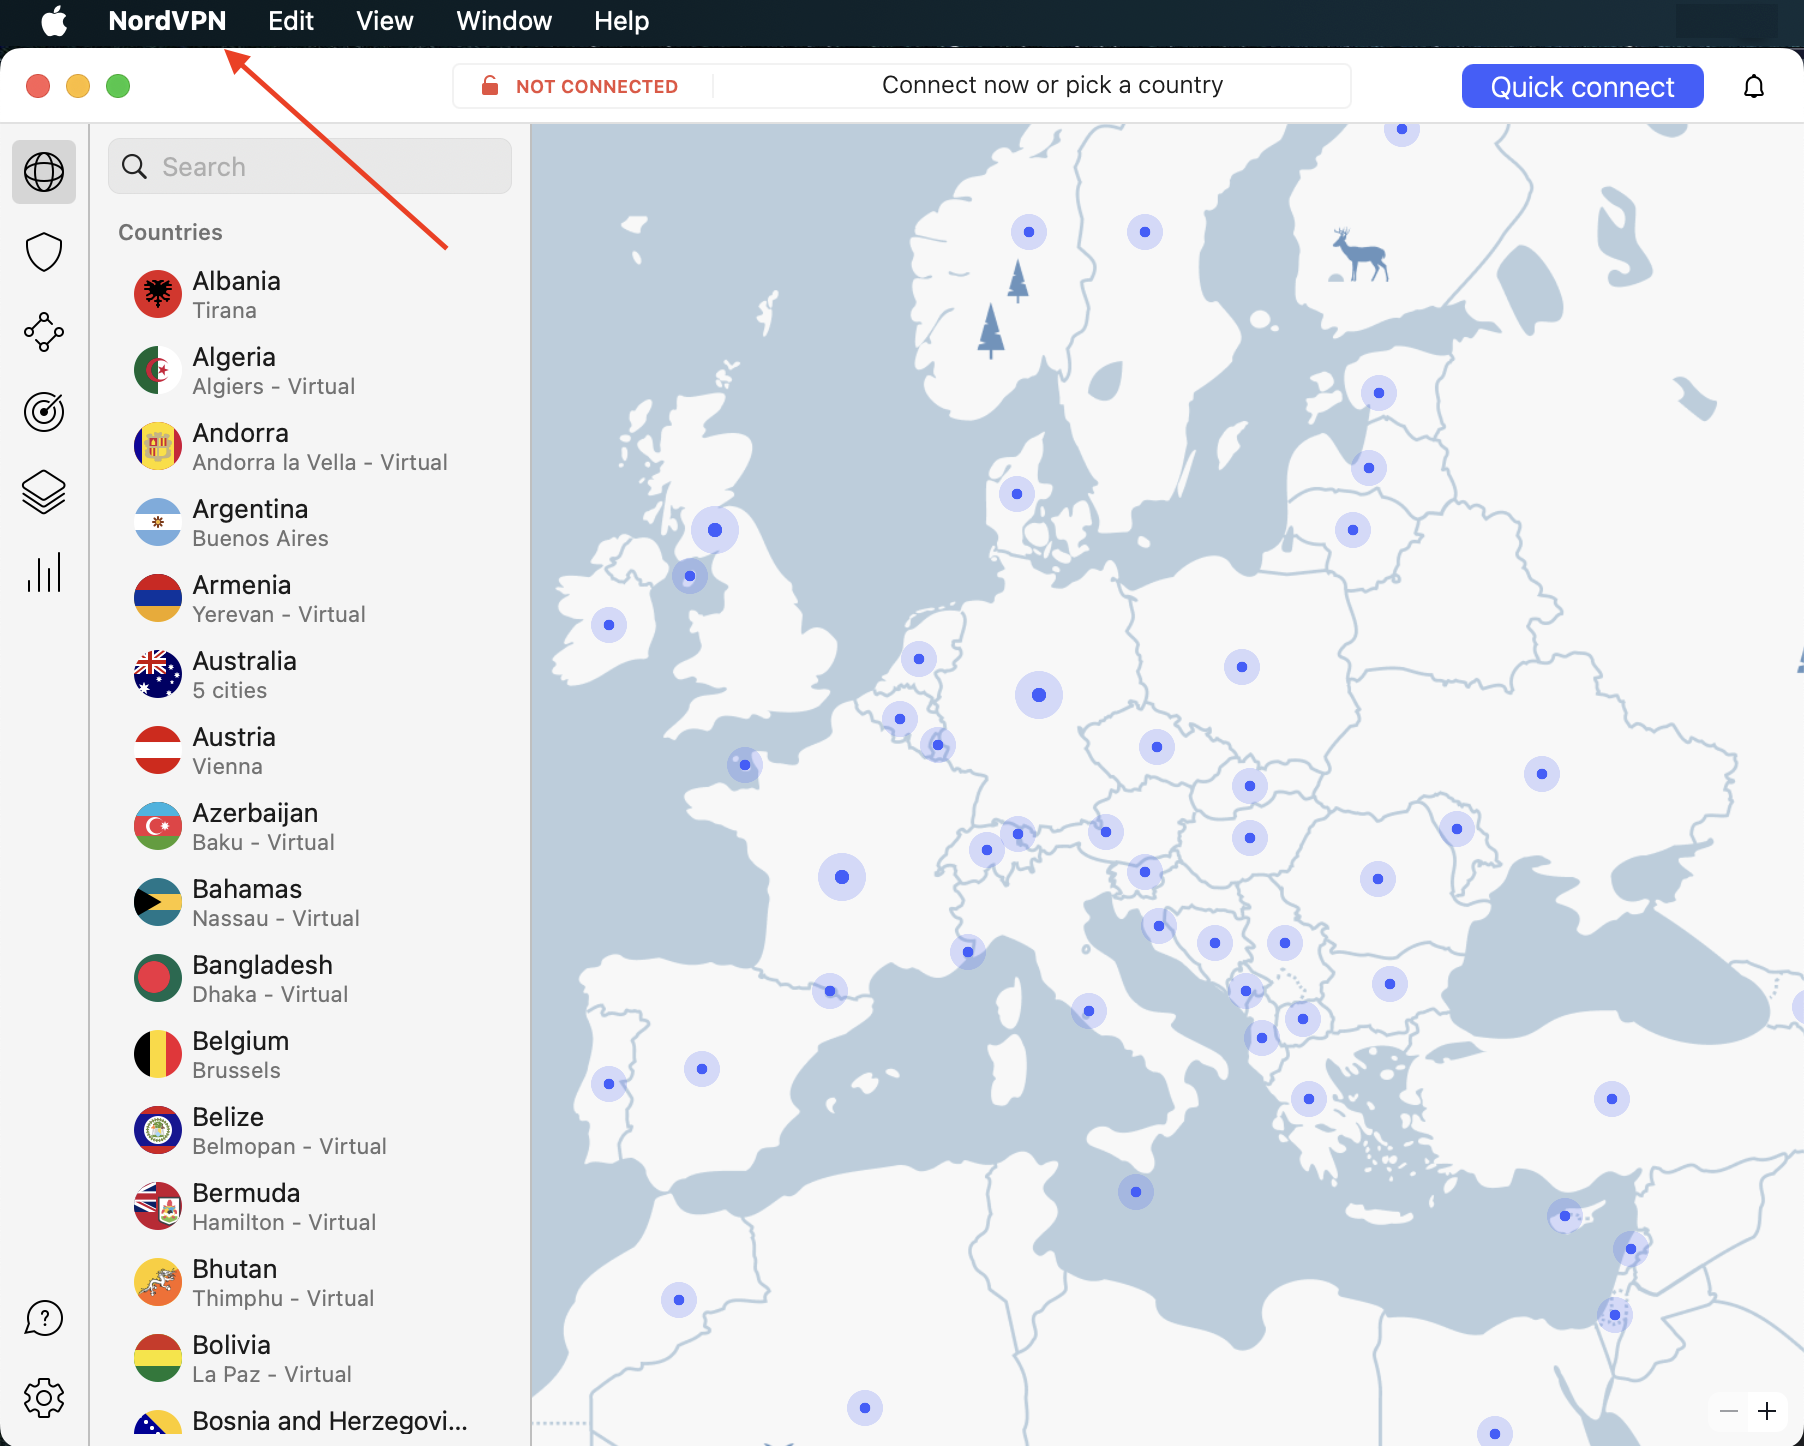Image resolution: width=1804 pixels, height=1446 pixels.
Task: Click the server pin over Spain
Action: point(703,1069)
